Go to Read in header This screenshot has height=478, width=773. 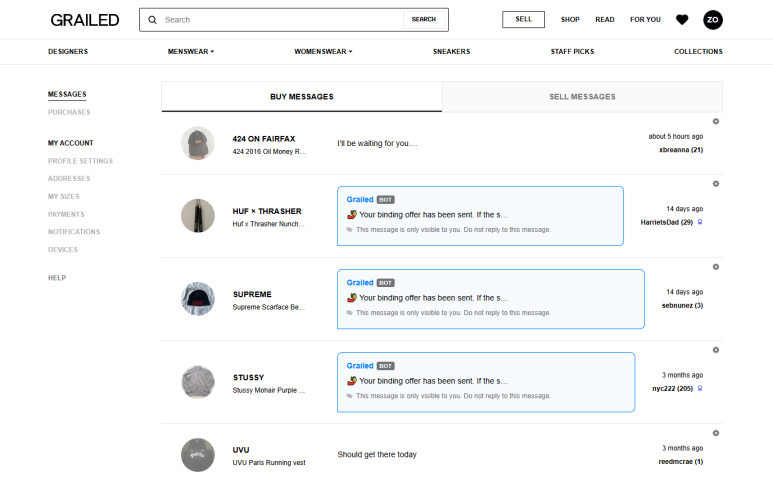[x=605, y=19]
